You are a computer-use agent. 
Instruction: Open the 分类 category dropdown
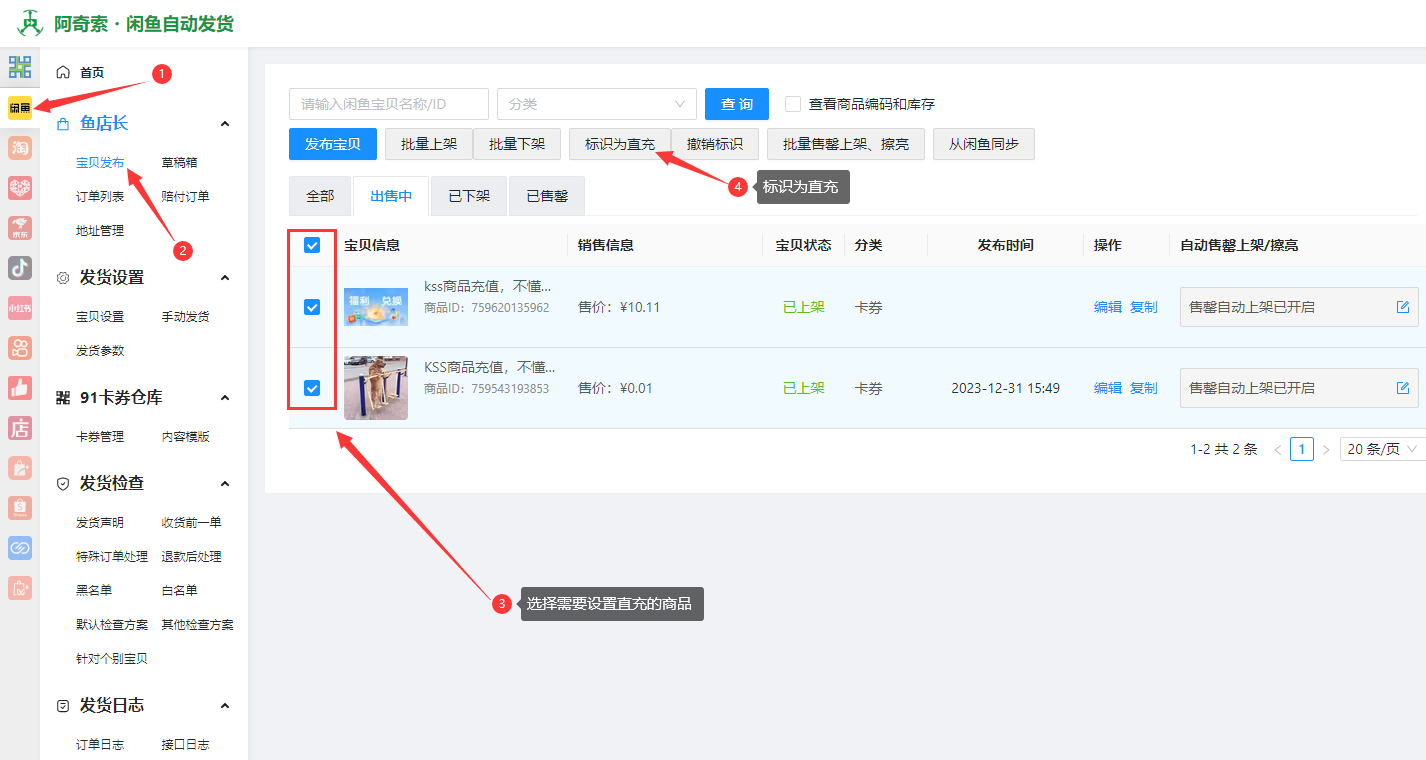point(596,104)
